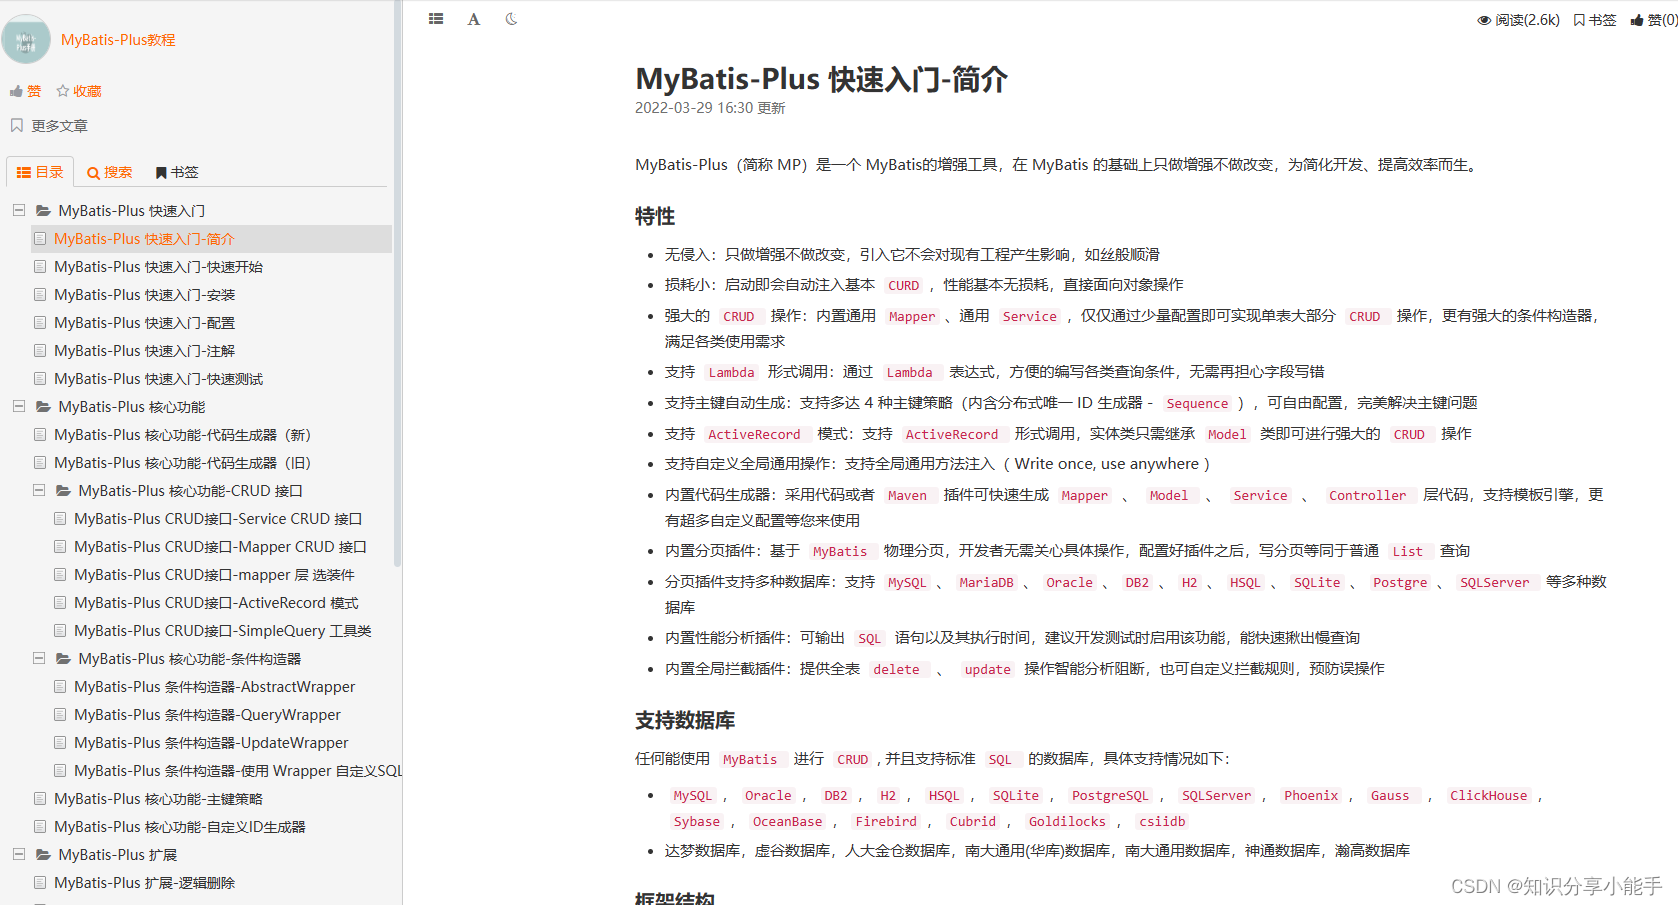This screenshot has width=1678, height=905.
Task: Toggle the table of contents list icon
Action: pyautogui.click(x=436, y=19)
